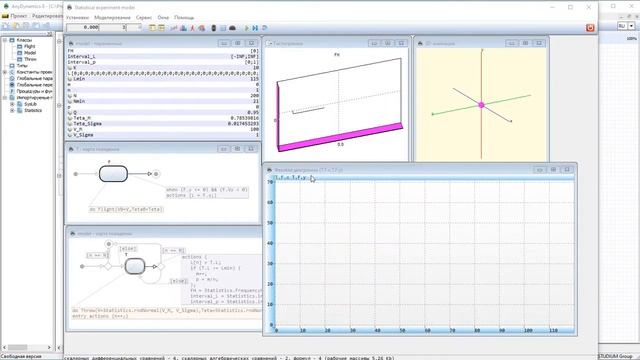Select the Throw class in the project tree

[30, 59]
